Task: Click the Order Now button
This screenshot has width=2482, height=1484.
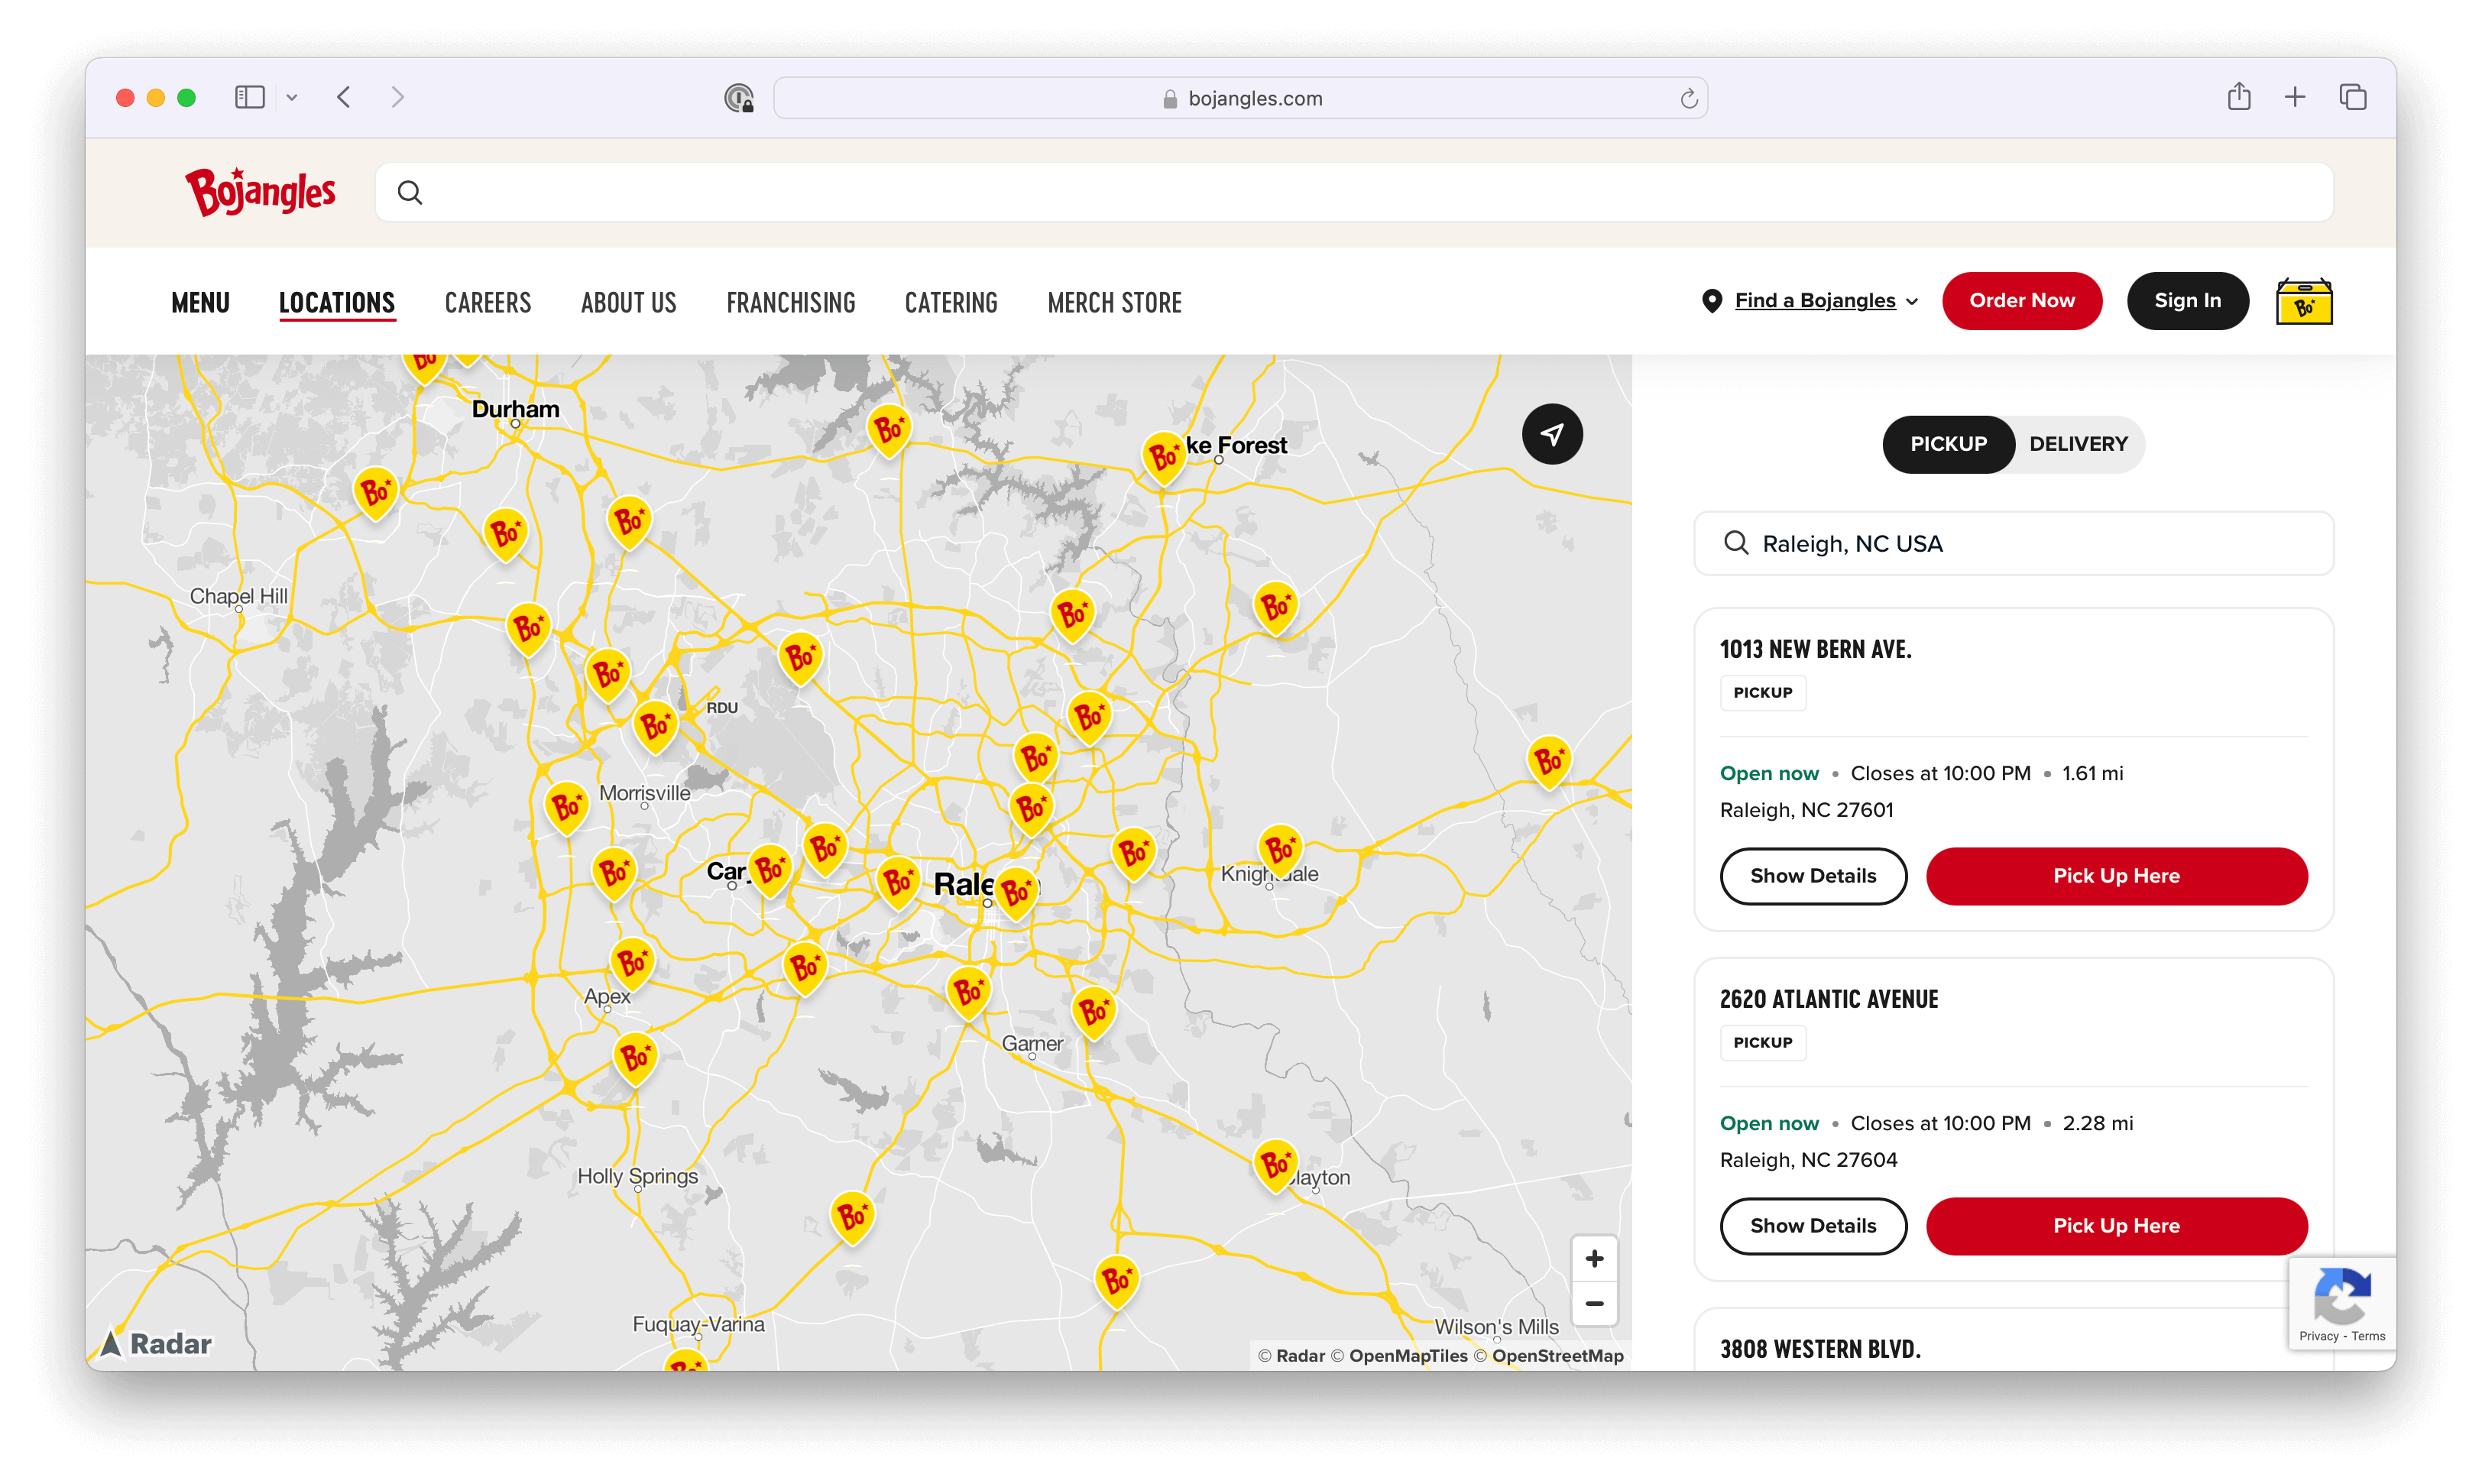Action: [x=2021, y=301]
